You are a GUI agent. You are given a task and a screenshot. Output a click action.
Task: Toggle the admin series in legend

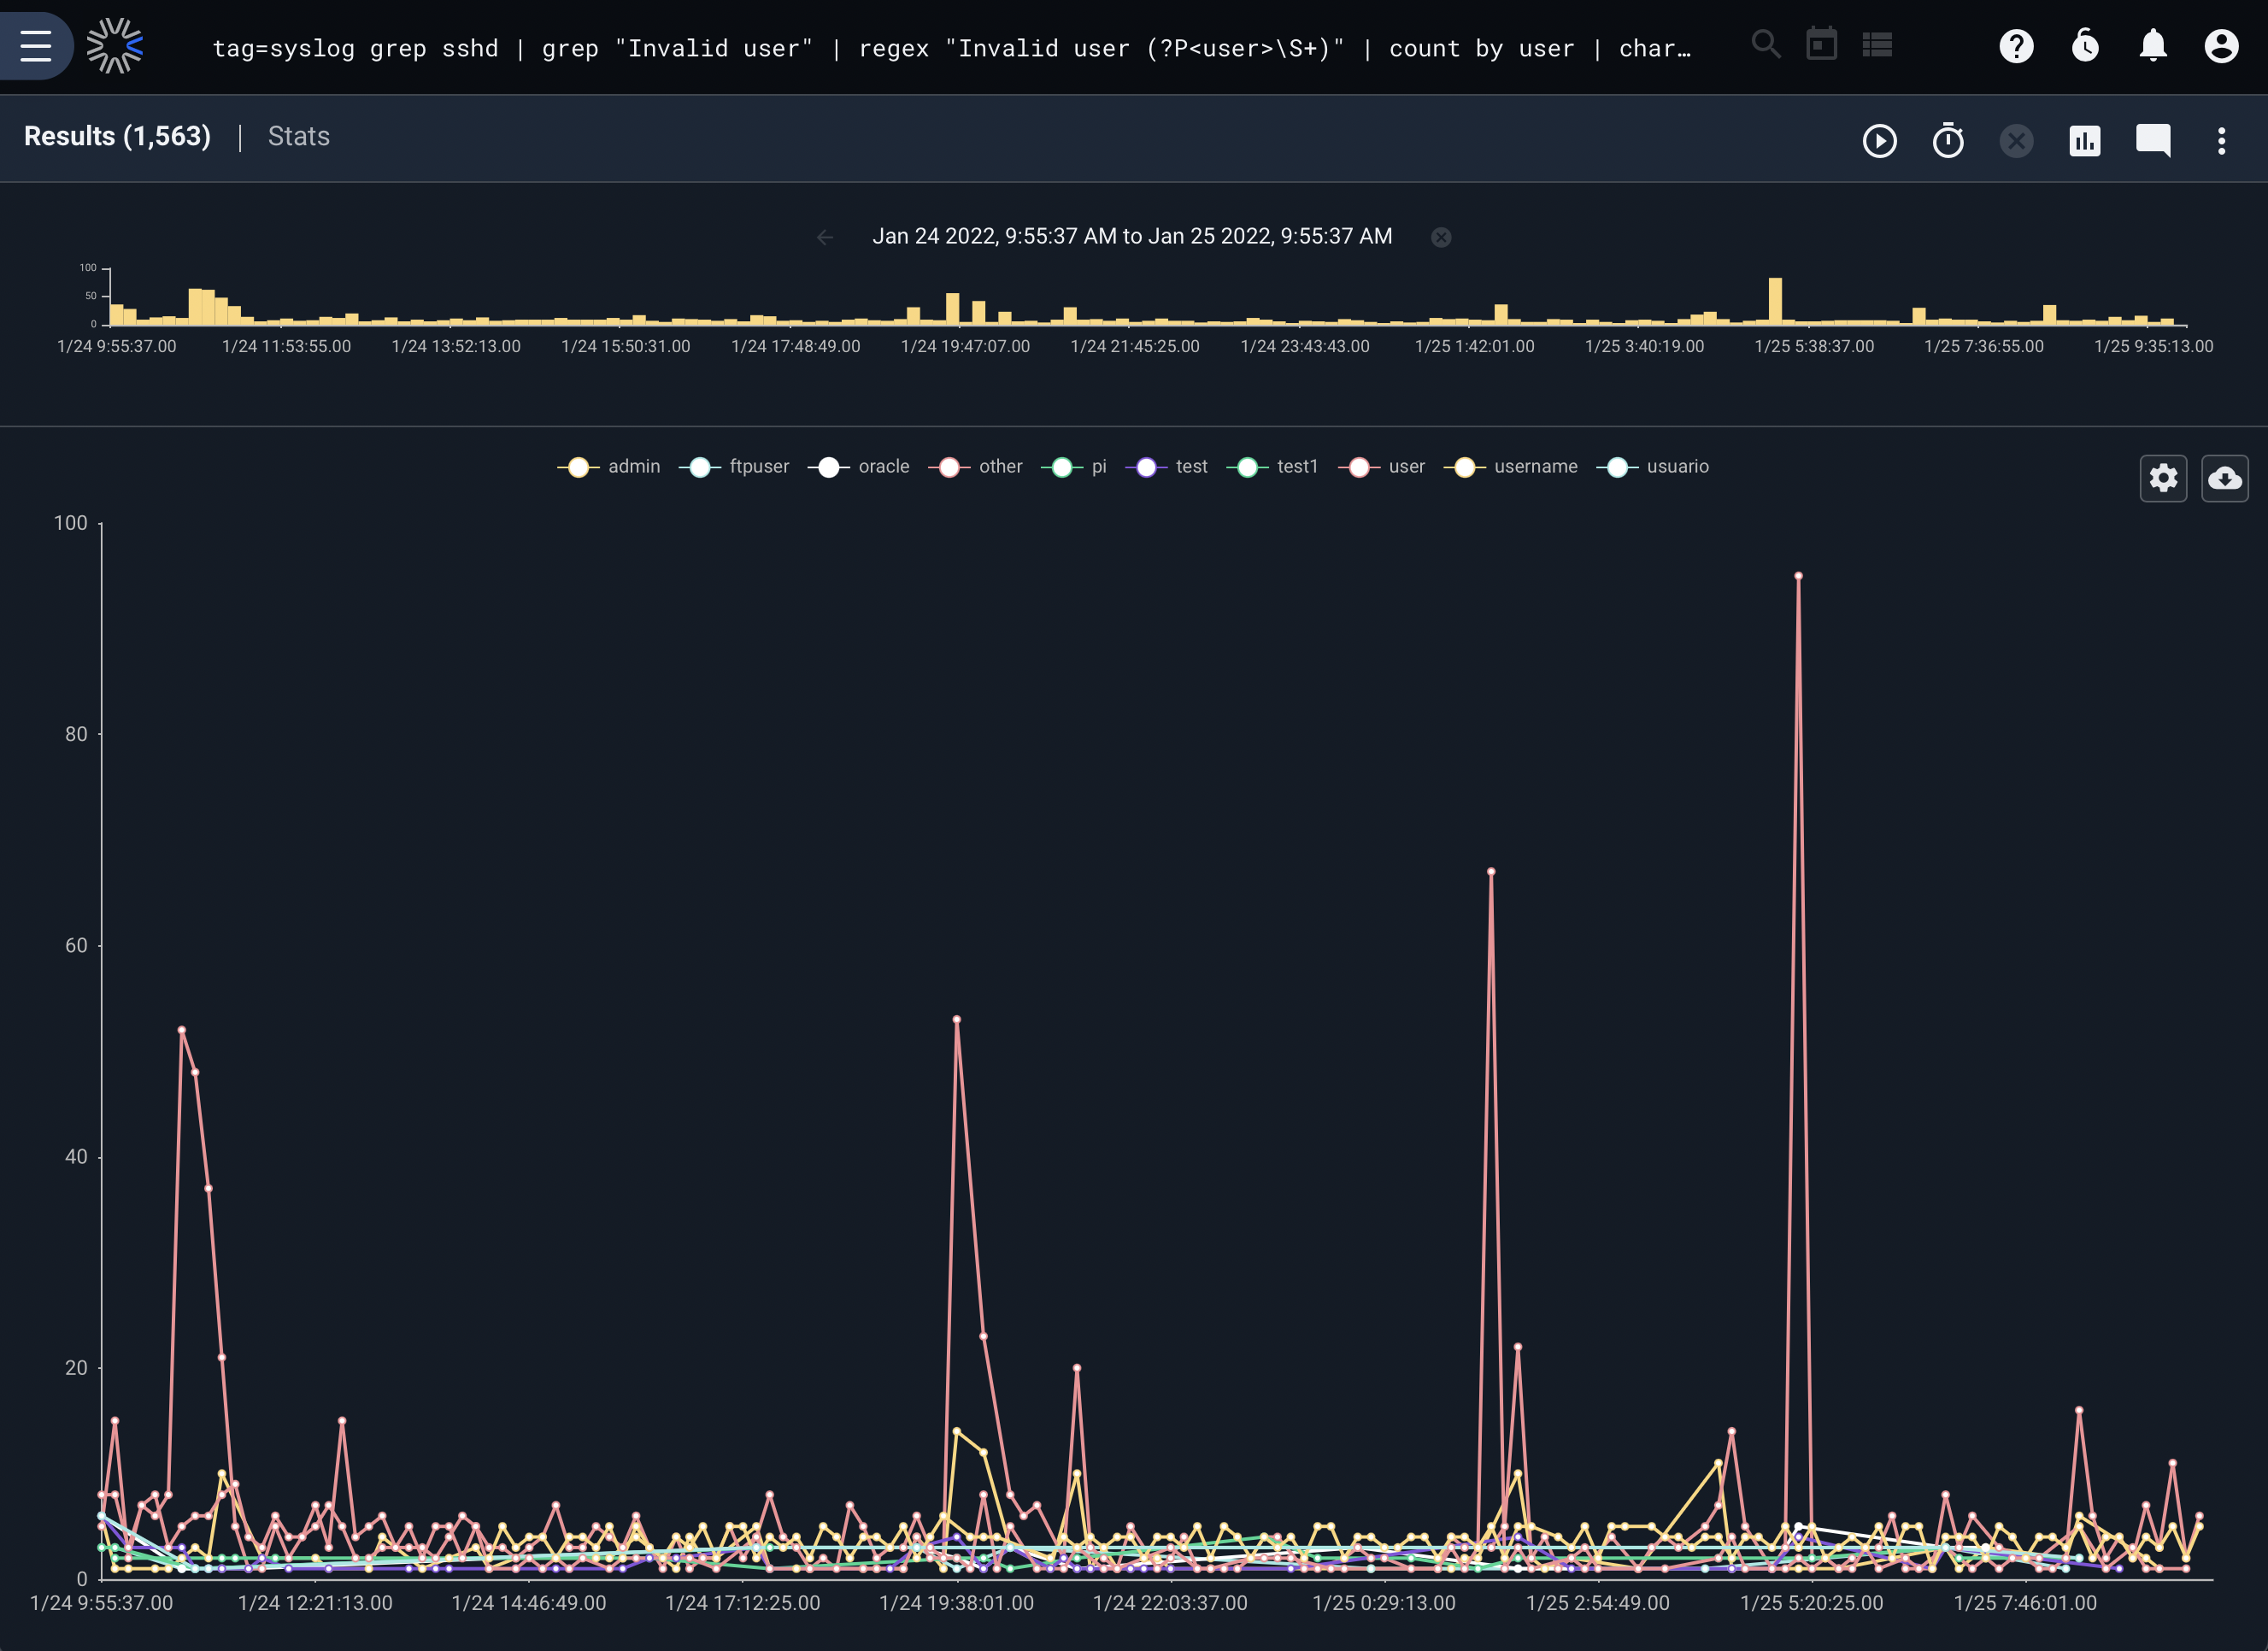(x=609, y=467)
